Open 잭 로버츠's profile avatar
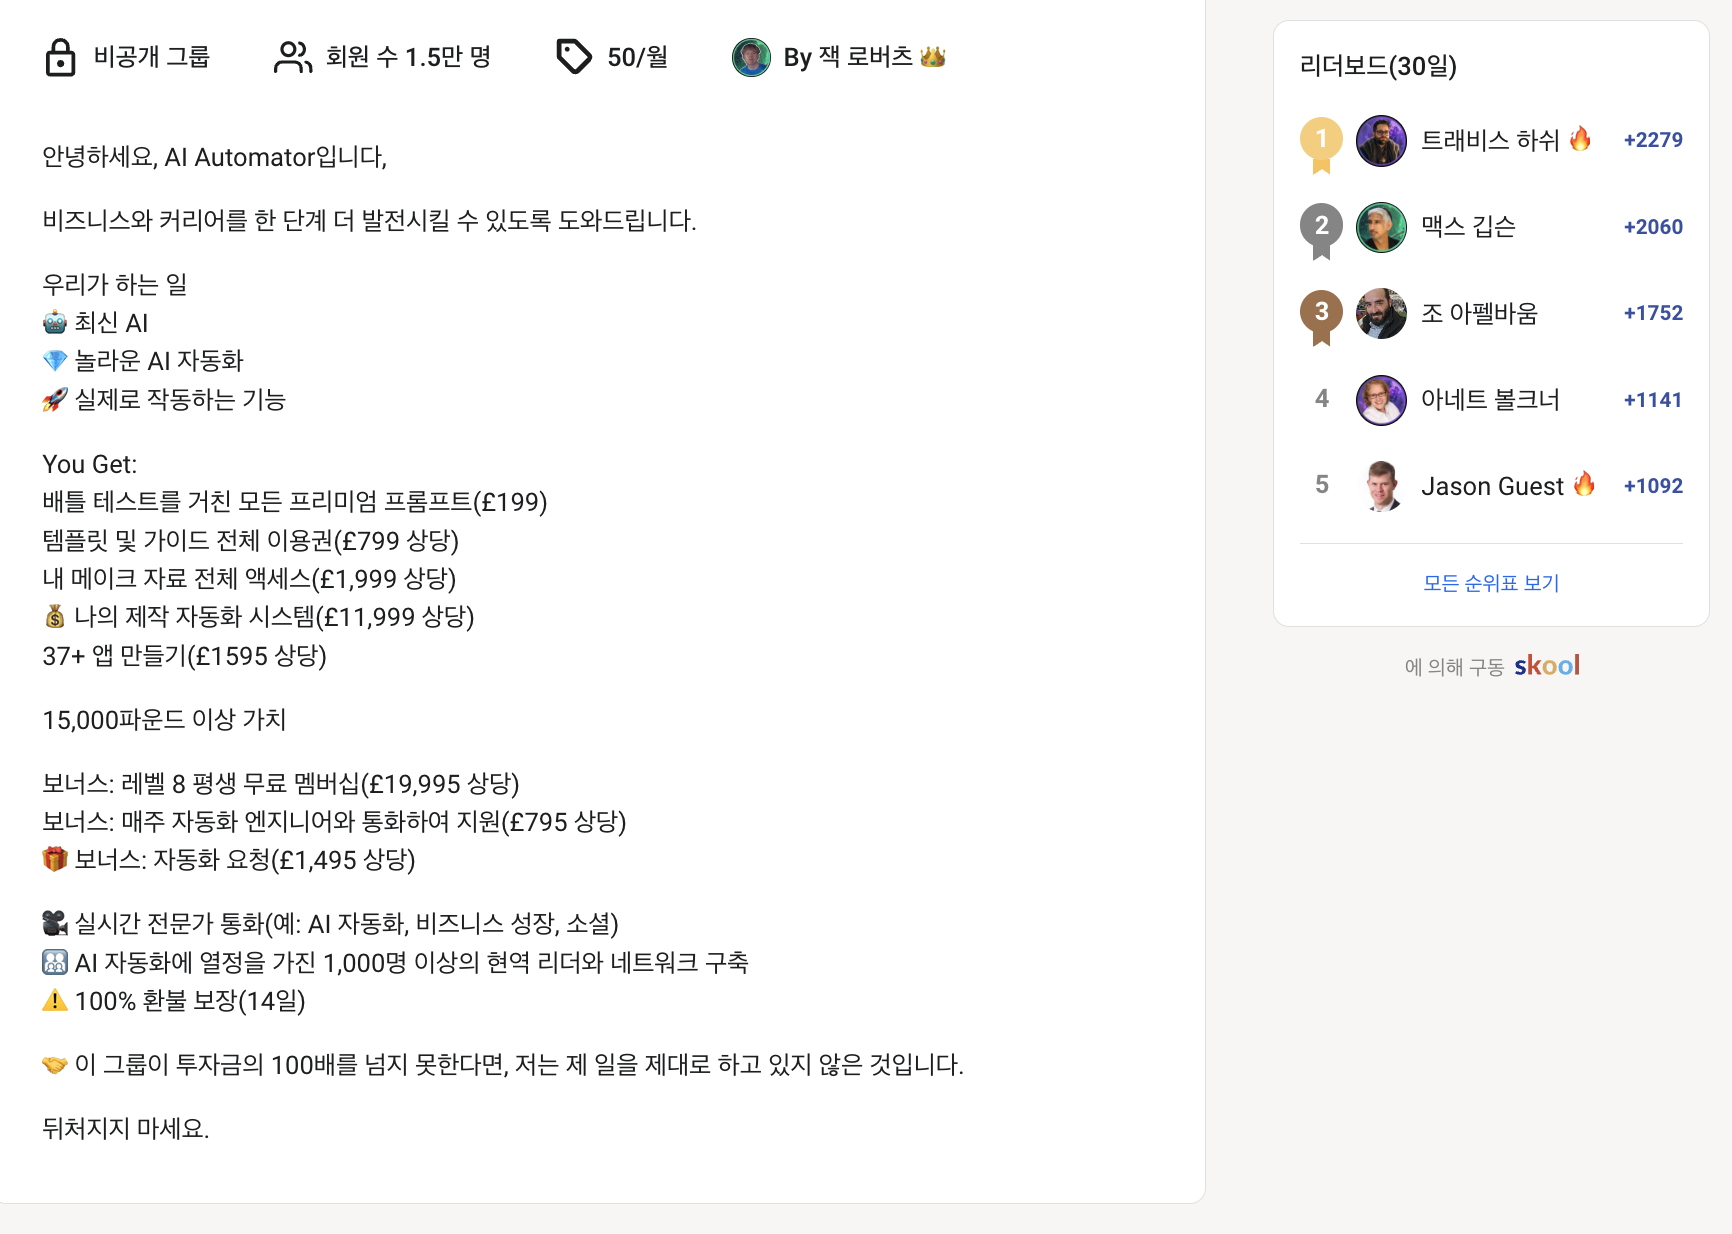 (x=751, y=58)
